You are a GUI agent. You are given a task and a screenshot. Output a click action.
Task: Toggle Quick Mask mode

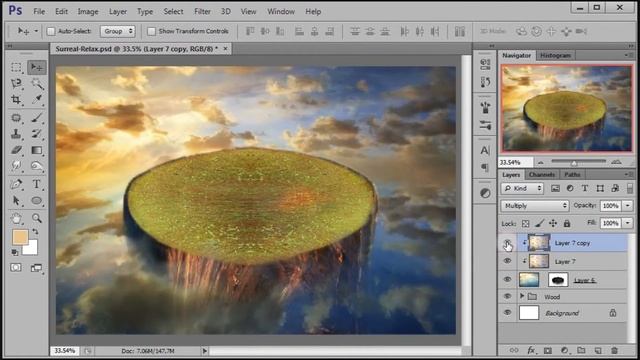[x=16, y=268]
